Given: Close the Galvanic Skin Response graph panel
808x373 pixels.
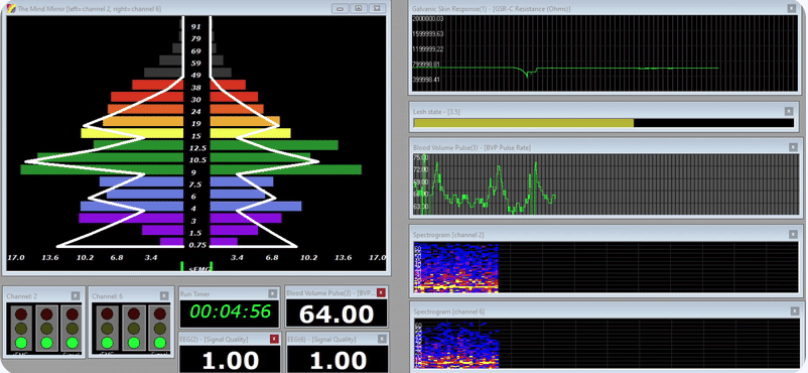Looking at the screenshot, I should [x=792, y=8].
